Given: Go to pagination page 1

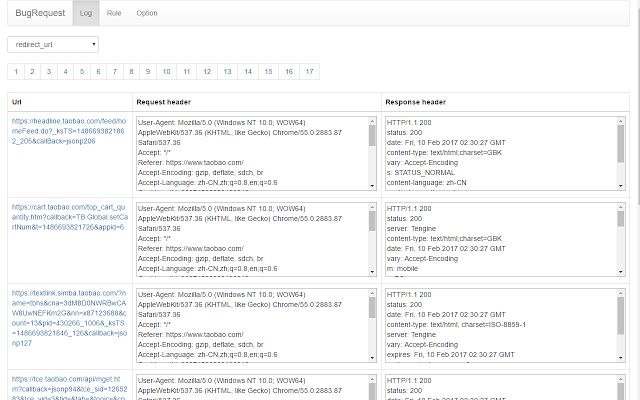Looking at the screenshot, I should 17,72.
